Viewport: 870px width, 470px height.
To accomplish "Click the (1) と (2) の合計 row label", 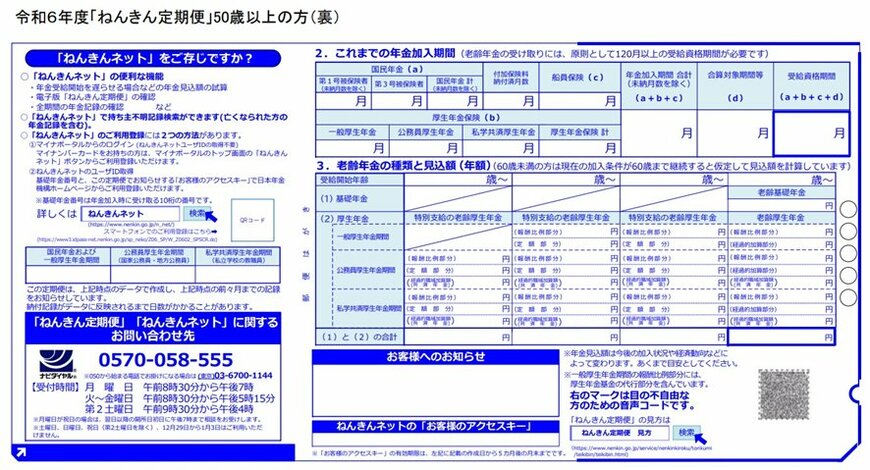I will click(360, 337).
